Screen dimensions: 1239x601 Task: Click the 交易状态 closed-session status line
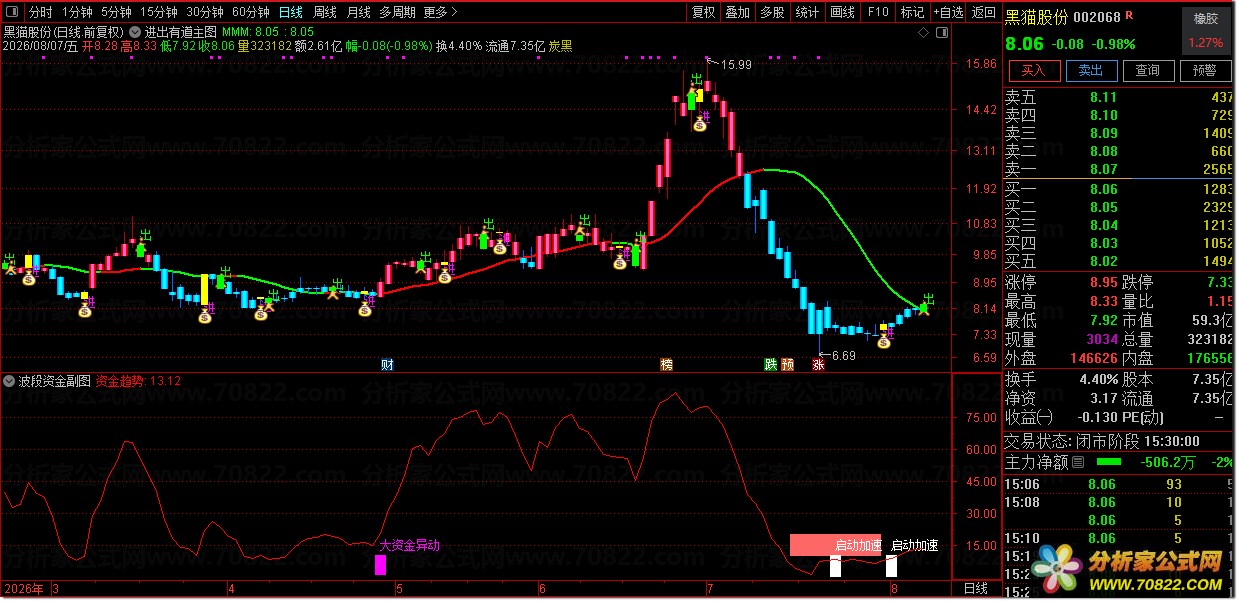(1116, 442)
